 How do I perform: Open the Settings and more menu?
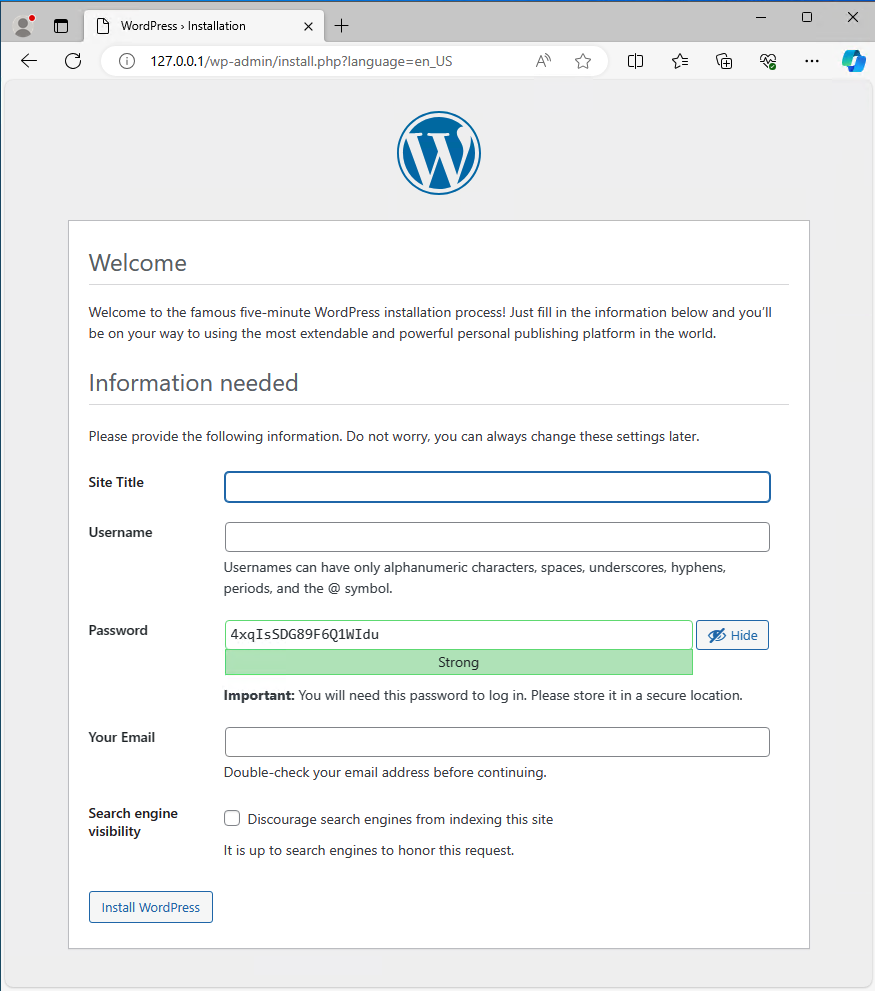click(x=812, y=61)
